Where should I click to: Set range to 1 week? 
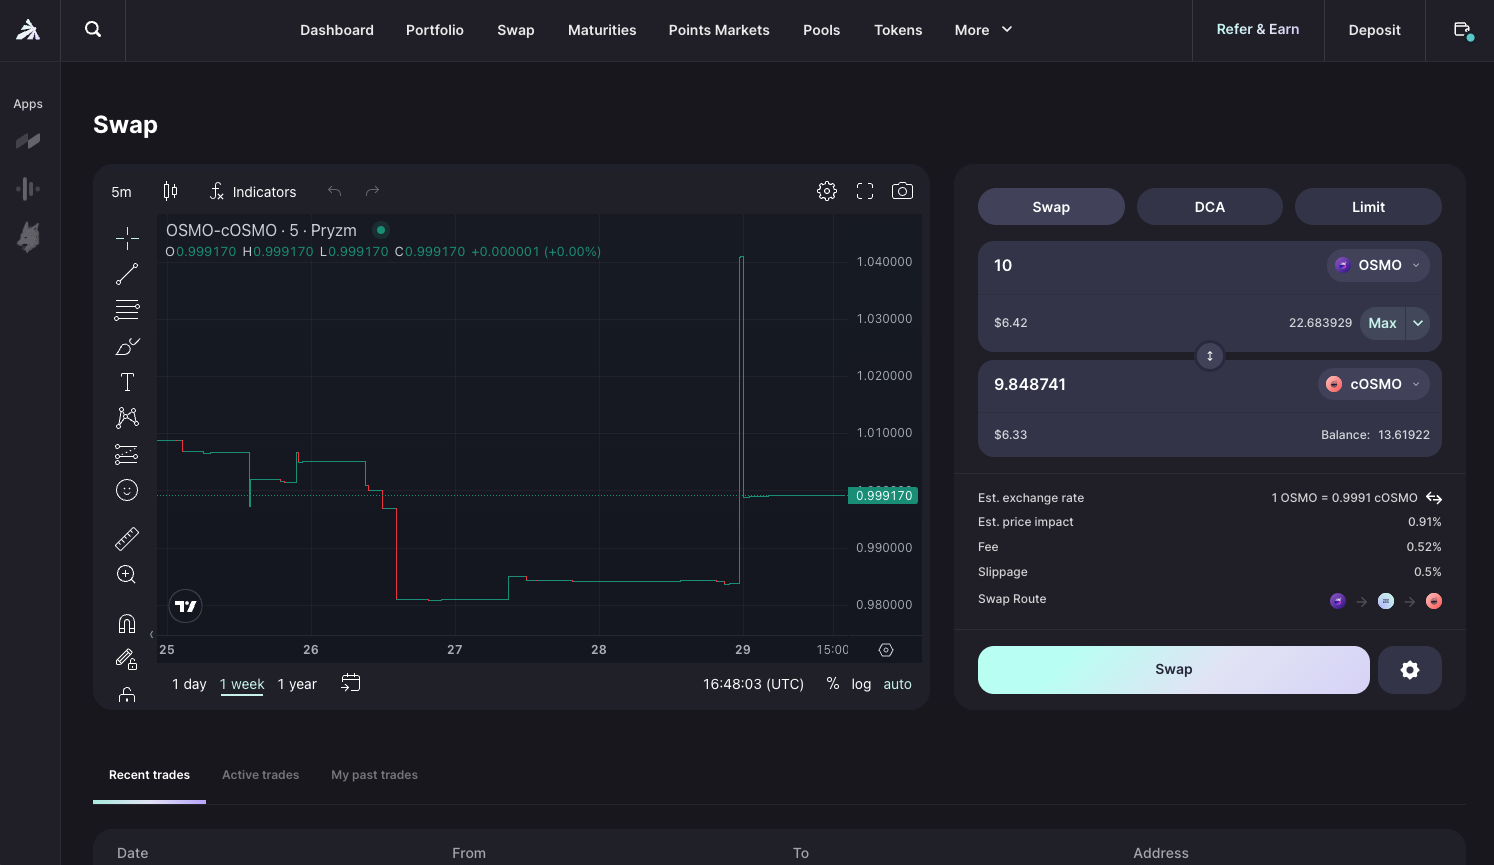pos(242,684)
